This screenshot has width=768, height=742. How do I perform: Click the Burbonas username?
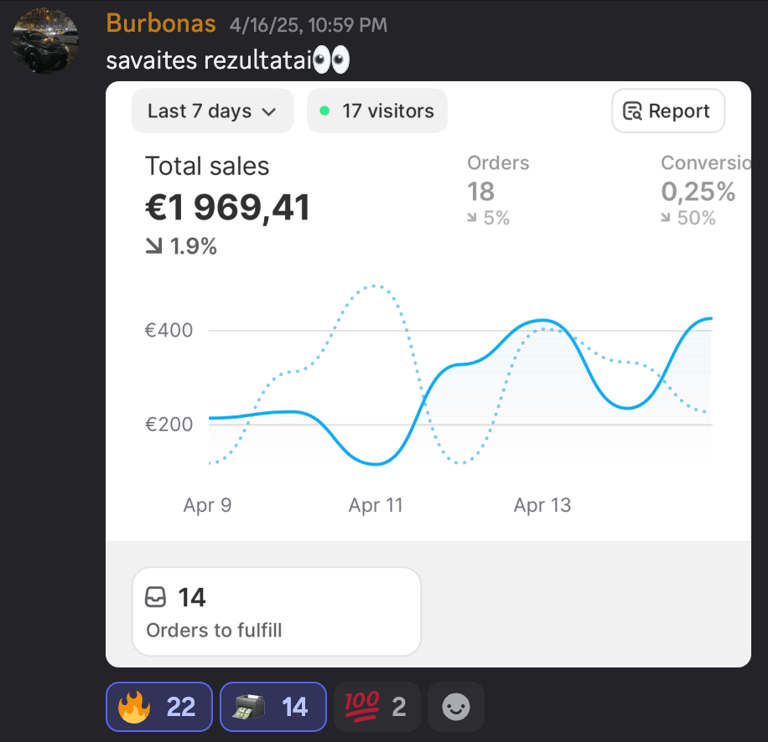[160, 23]
